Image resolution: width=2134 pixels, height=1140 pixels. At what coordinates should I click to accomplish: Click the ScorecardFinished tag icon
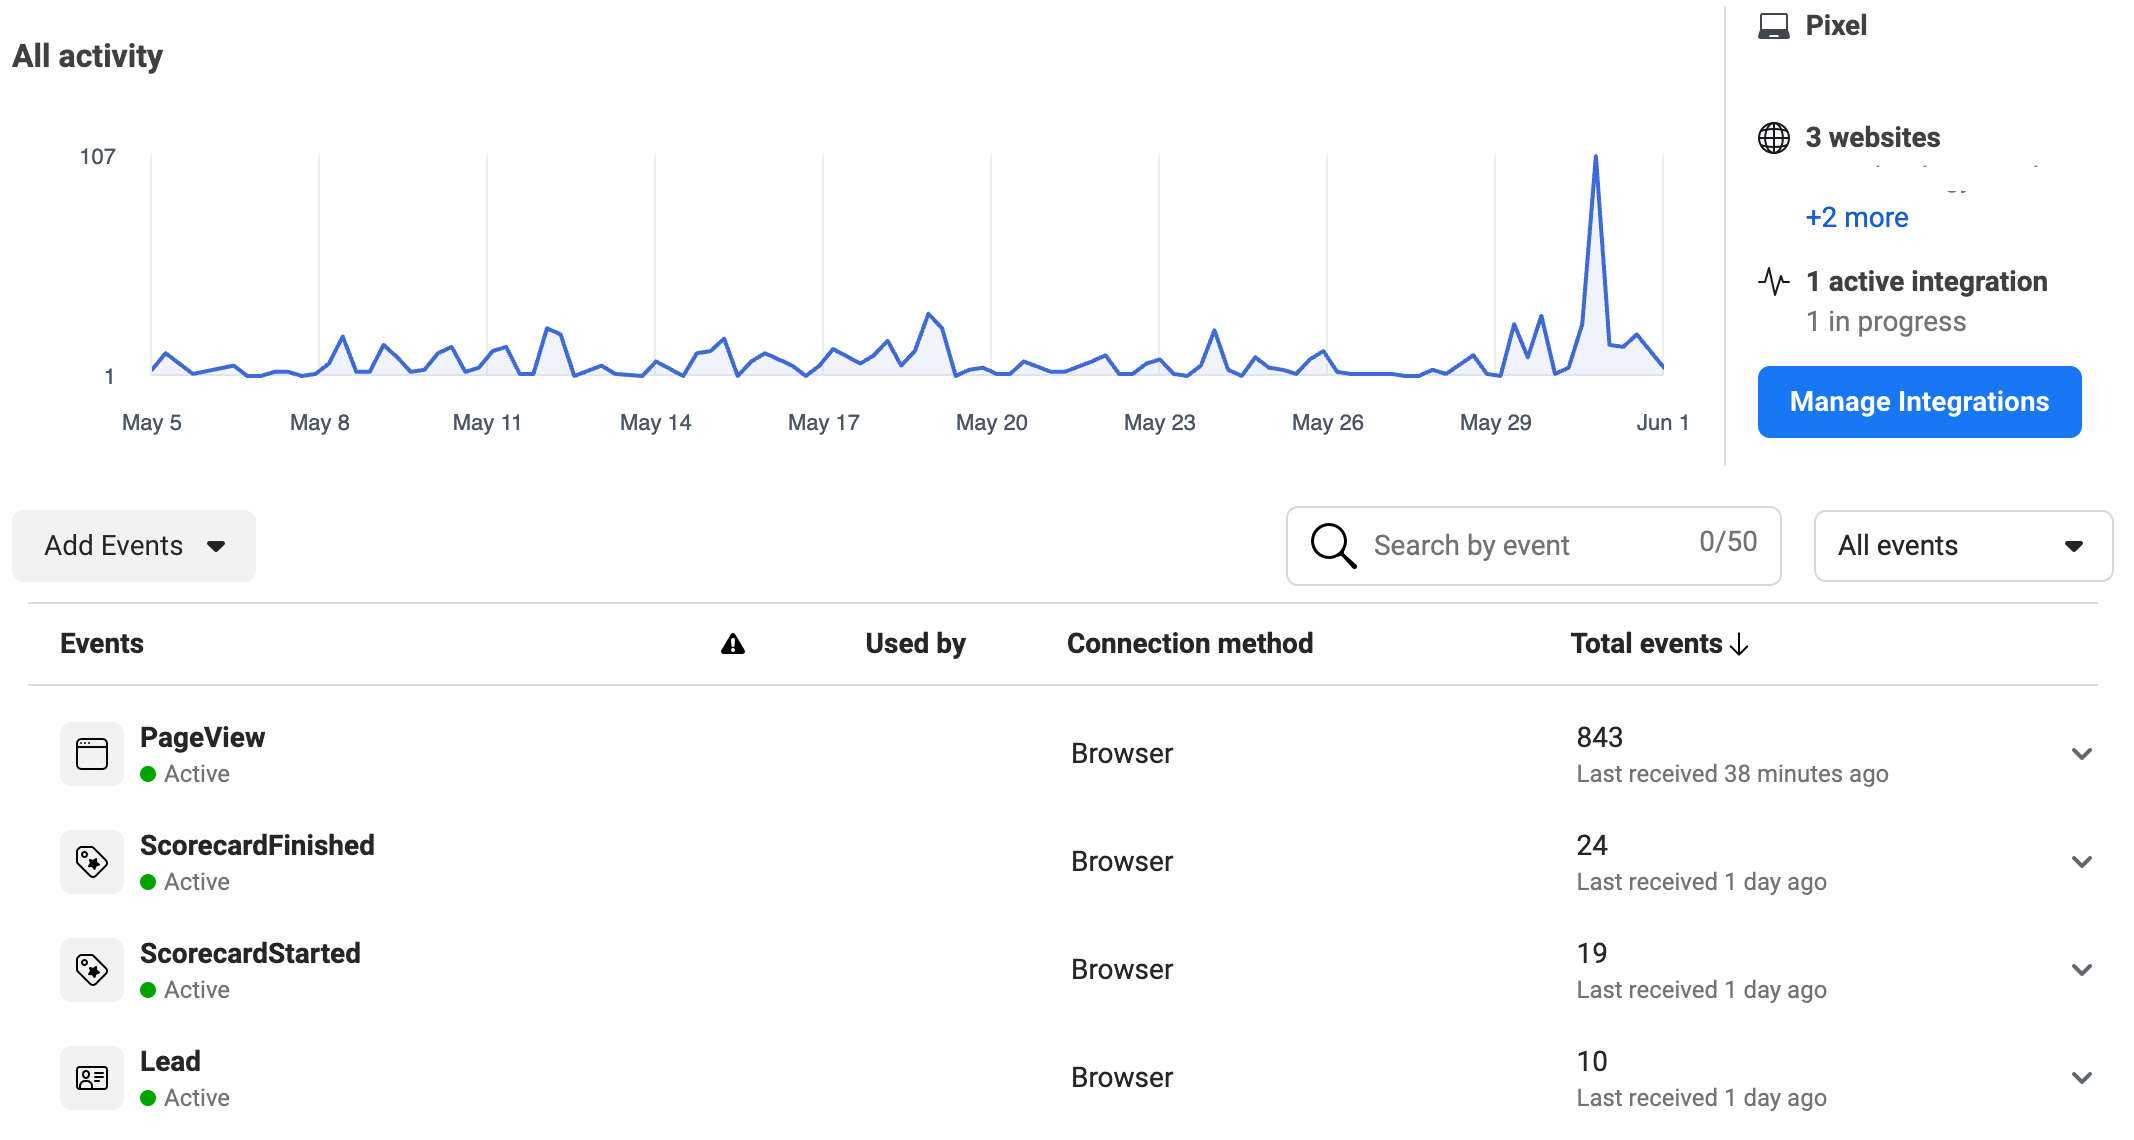click(91, 861)
